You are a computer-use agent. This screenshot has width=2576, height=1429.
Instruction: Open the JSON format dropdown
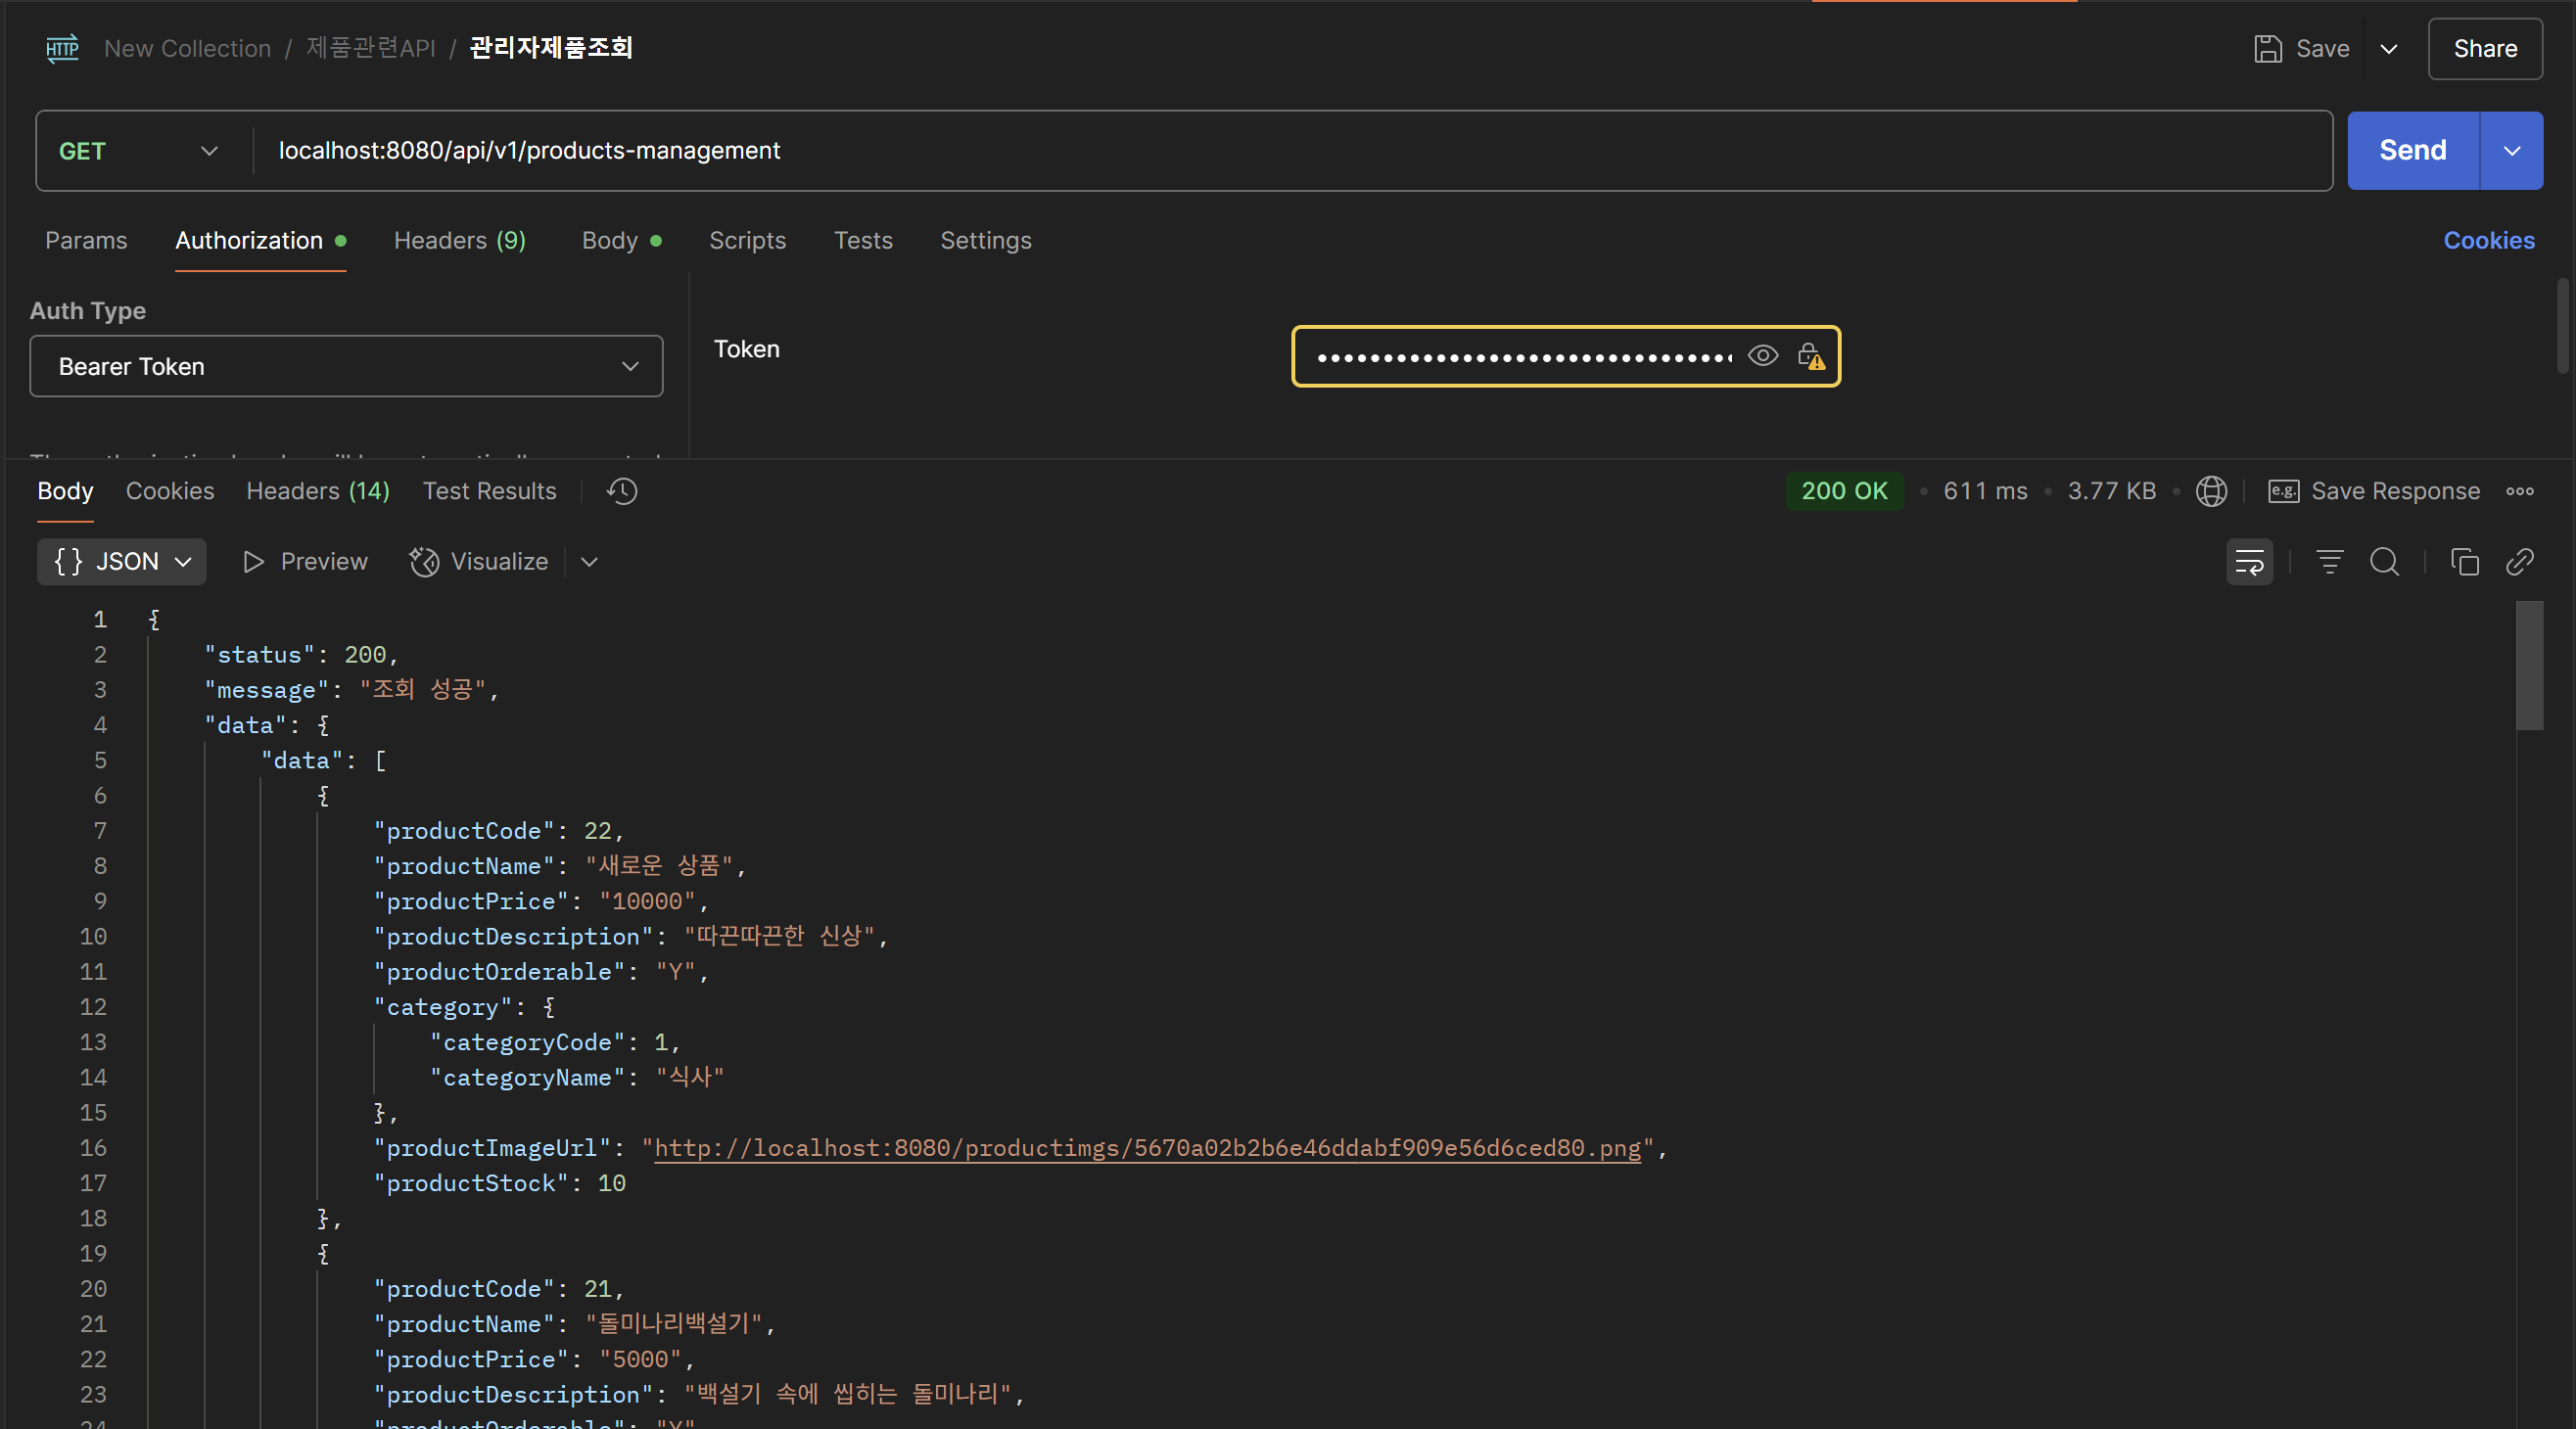(x=122, y=562)
